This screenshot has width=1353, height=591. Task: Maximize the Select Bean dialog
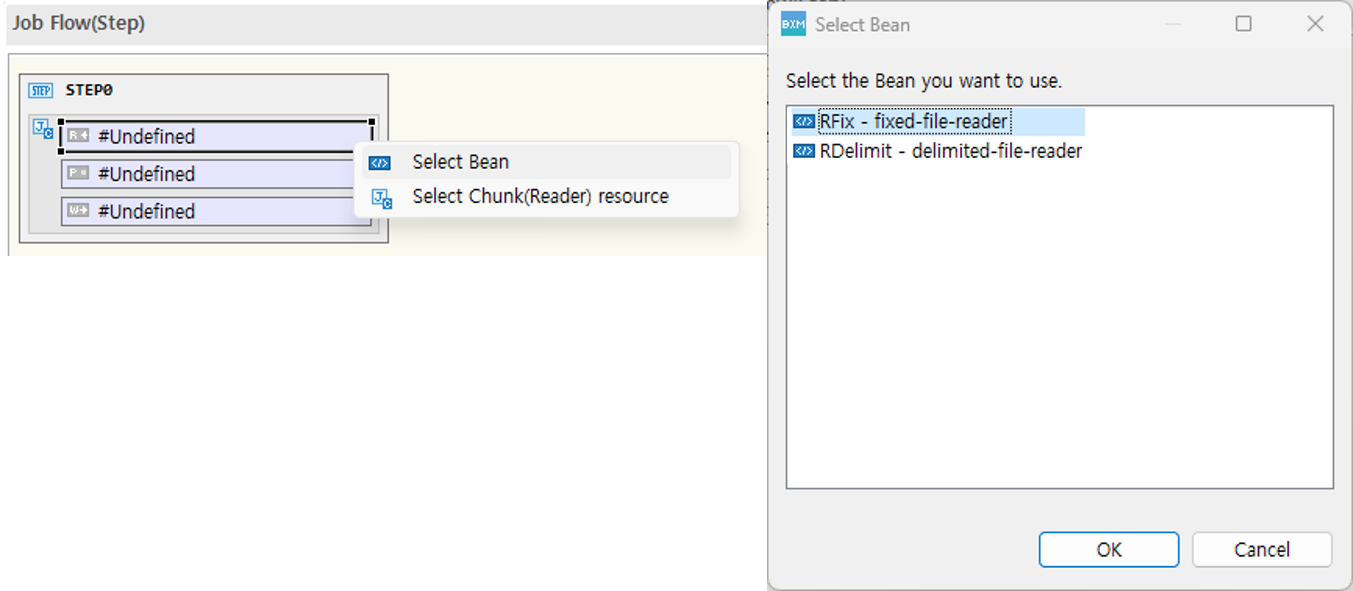(x=1243, y=24)
